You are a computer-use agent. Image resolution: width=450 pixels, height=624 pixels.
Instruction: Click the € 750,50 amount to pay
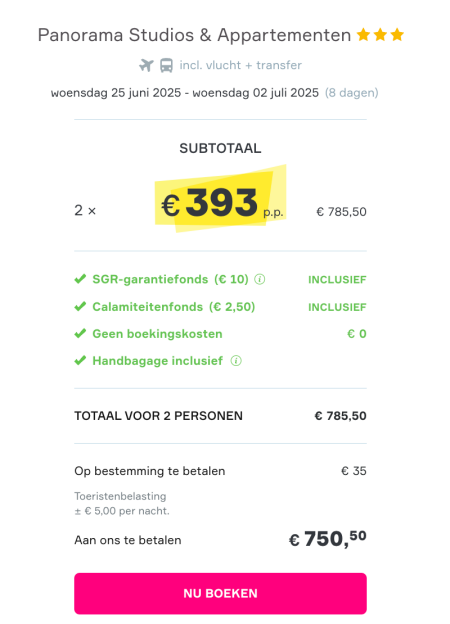coord(327,539)
